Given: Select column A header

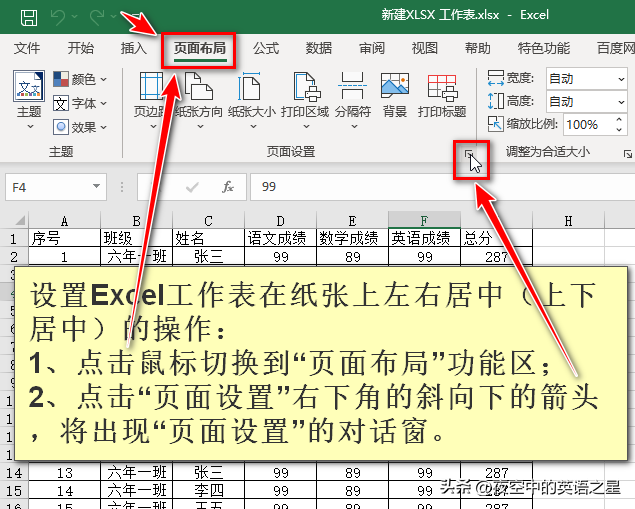Looking at the screenshot, I should click(x=64, y=221).
